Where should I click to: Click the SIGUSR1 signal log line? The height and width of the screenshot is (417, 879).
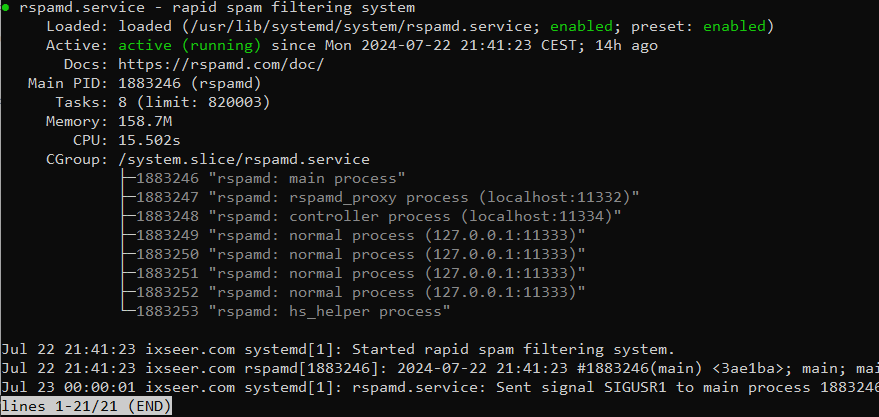[440, 387]
